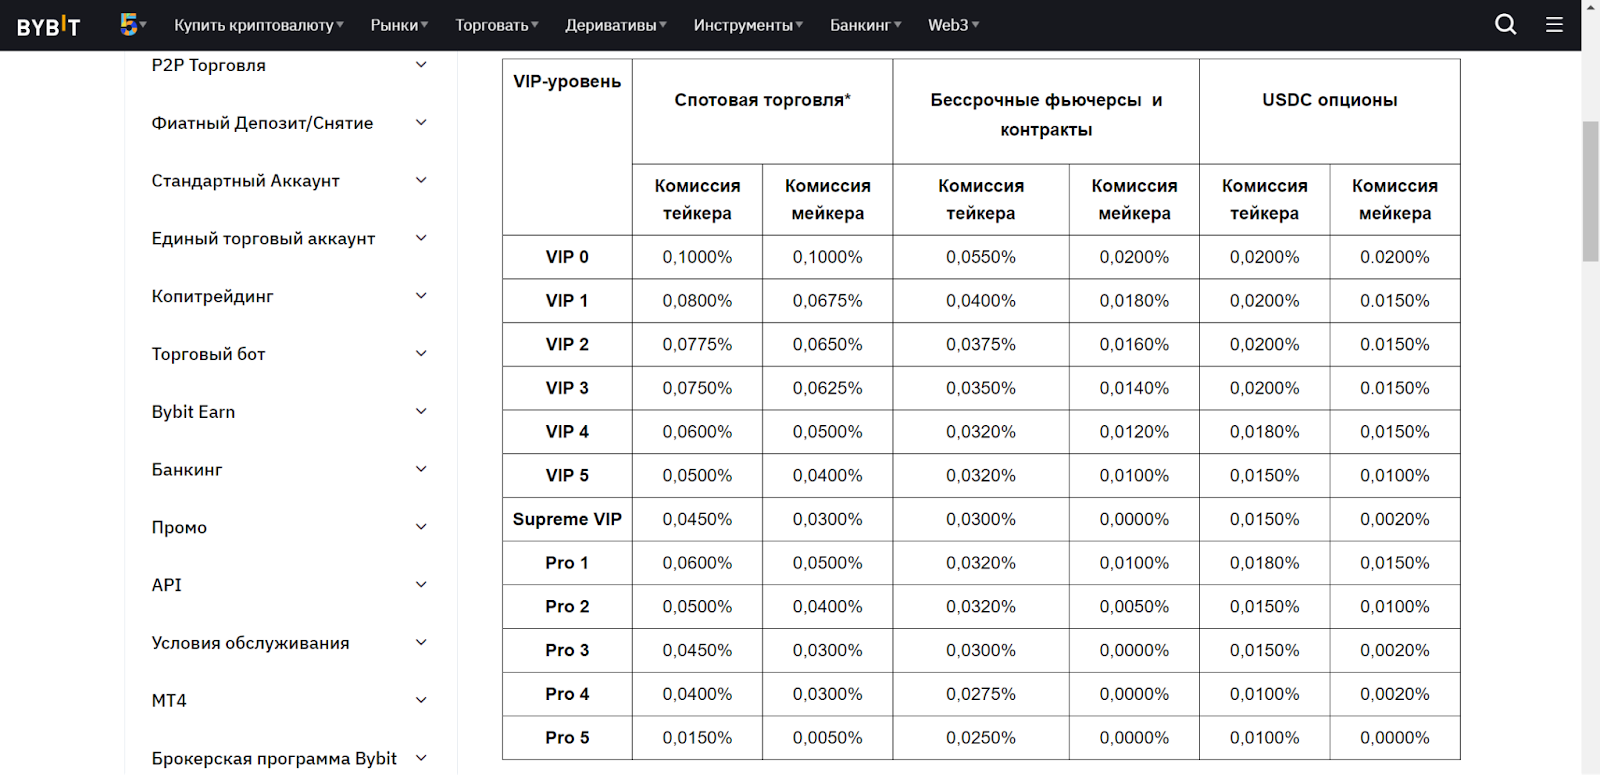Click the anniversary 5 badge icon
Image resolution: width=1600 pixels, height=775 pixels.
(x=129, y=24)
